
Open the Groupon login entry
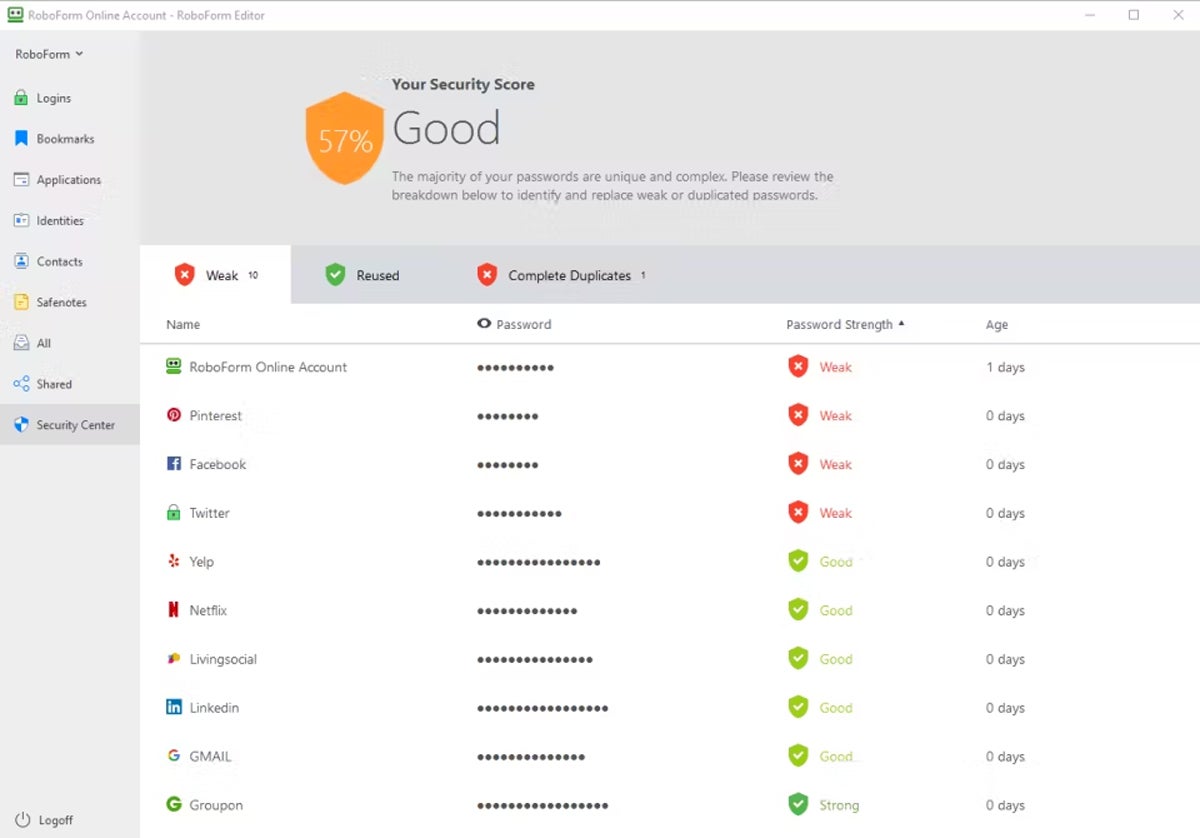(216, 806)
